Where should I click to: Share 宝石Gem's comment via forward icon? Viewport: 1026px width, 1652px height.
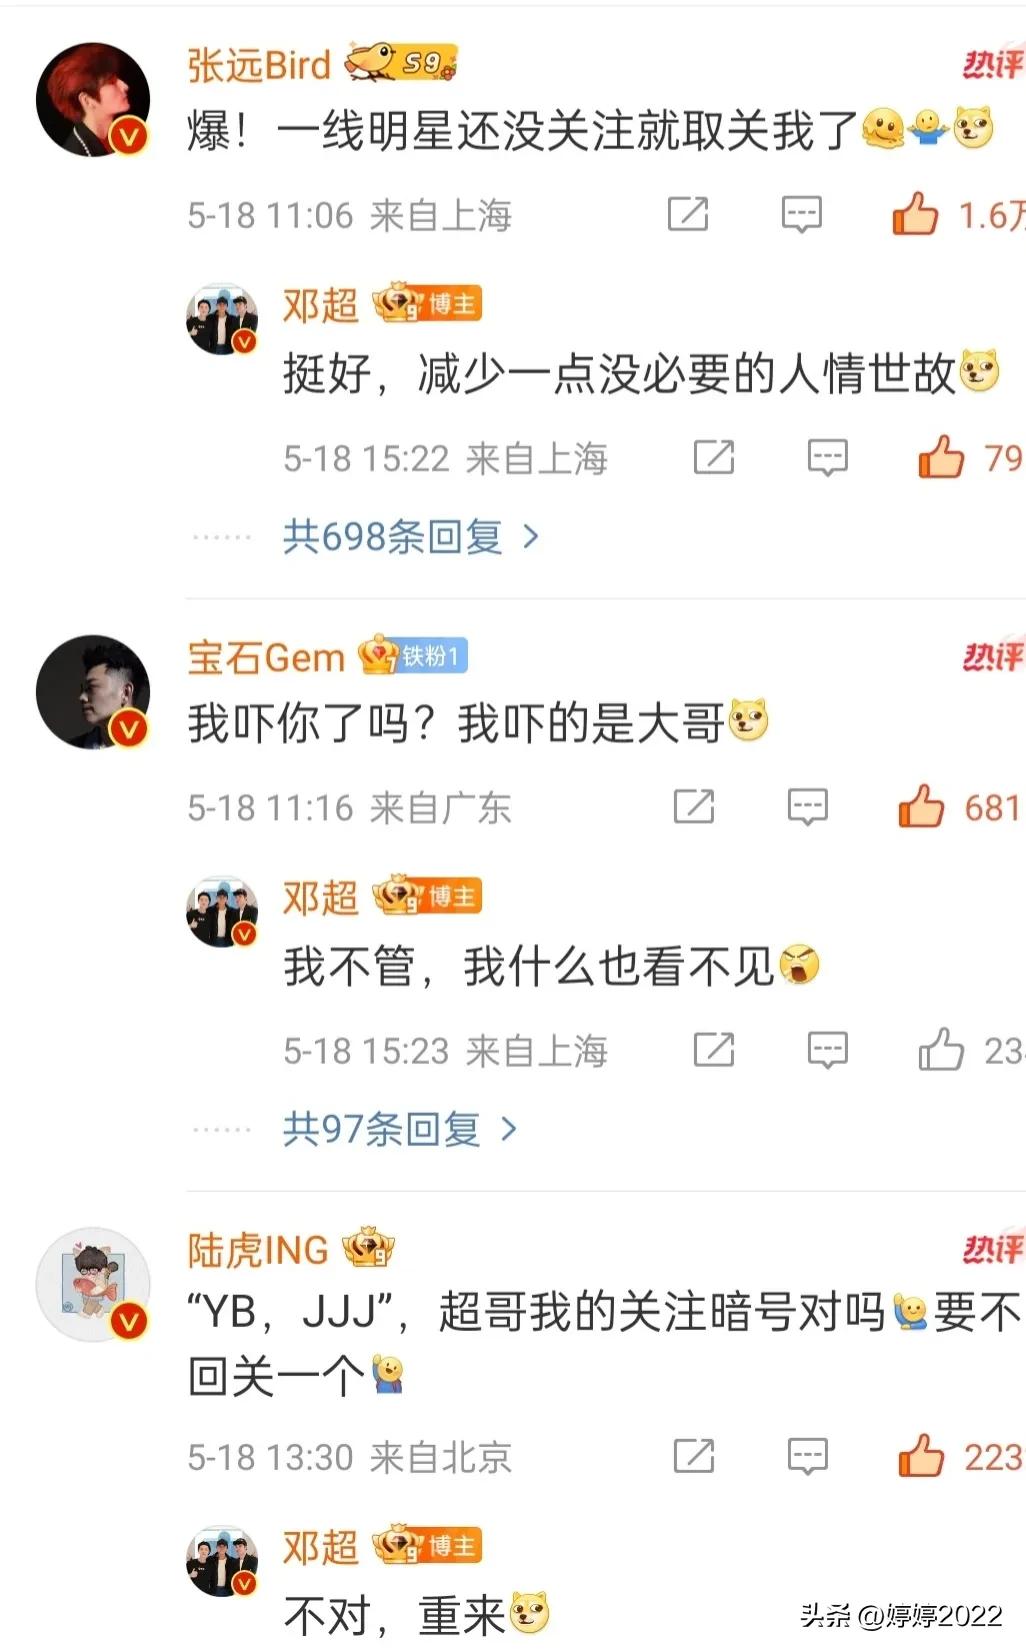[694, 806]
